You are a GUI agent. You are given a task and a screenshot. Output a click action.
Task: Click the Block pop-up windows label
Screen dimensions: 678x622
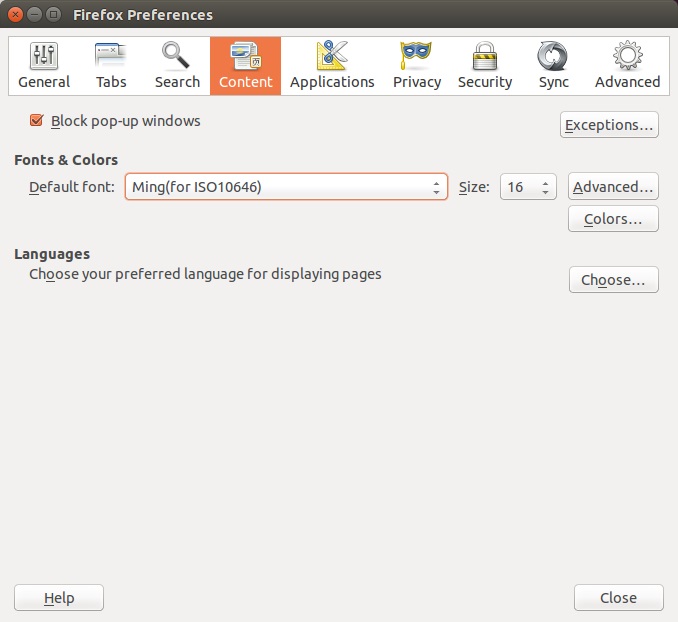(125, 121)
